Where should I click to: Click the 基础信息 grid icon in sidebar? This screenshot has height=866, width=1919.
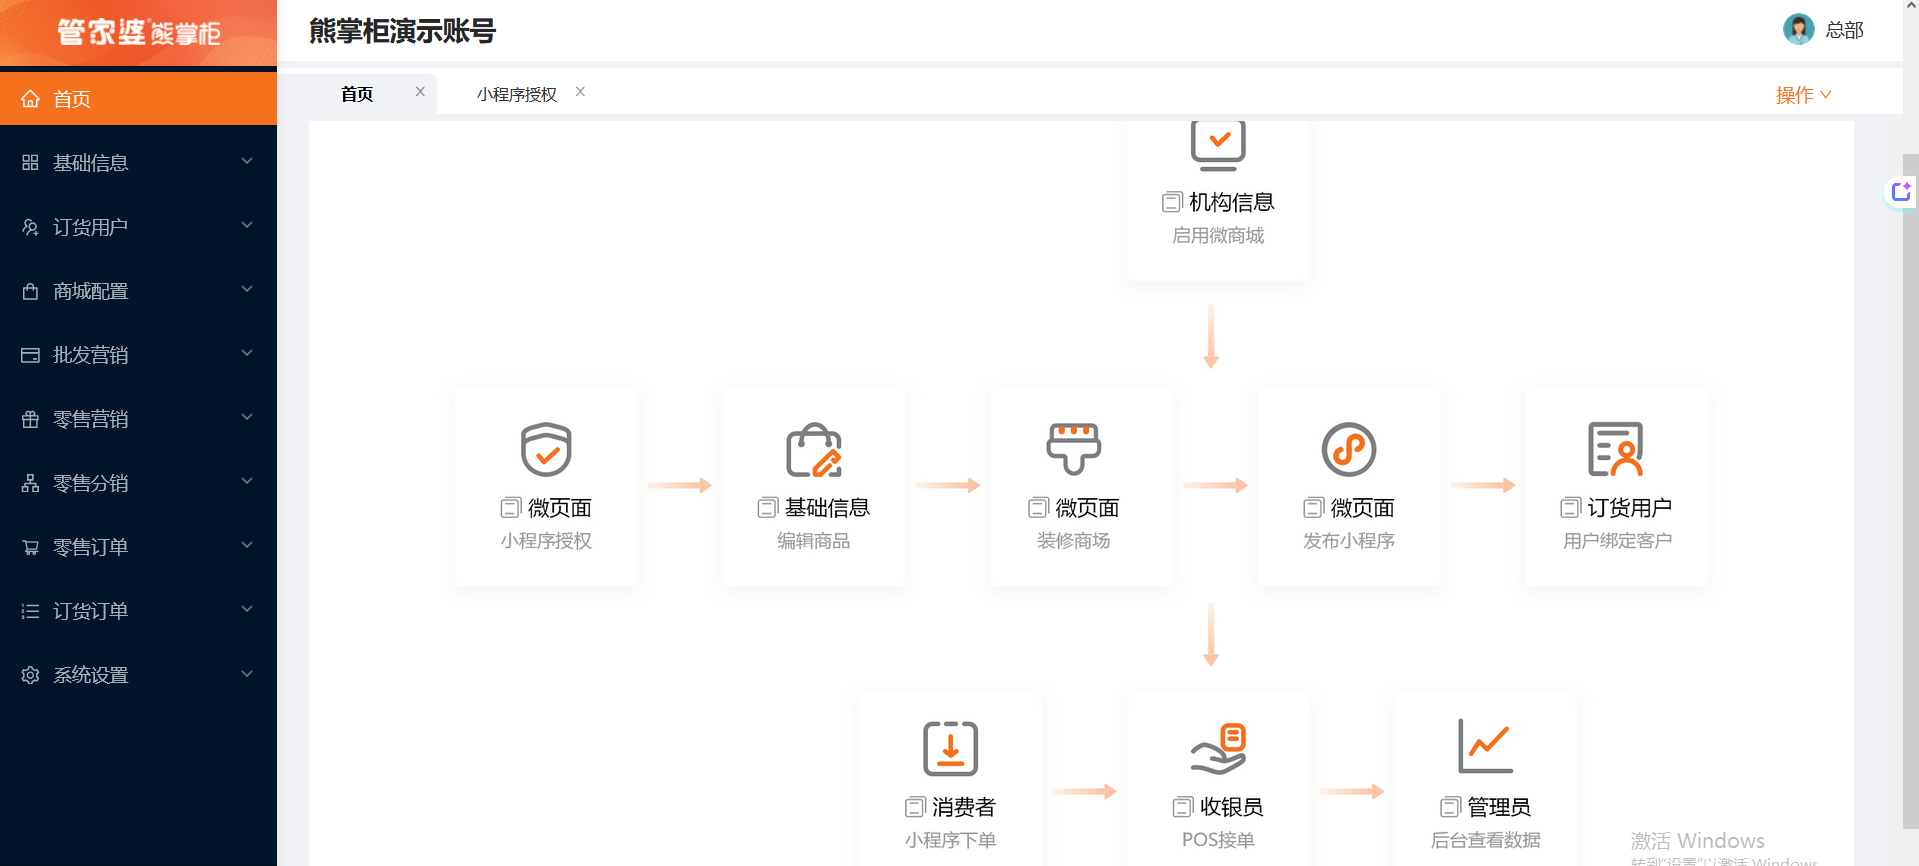click(31, 163)
